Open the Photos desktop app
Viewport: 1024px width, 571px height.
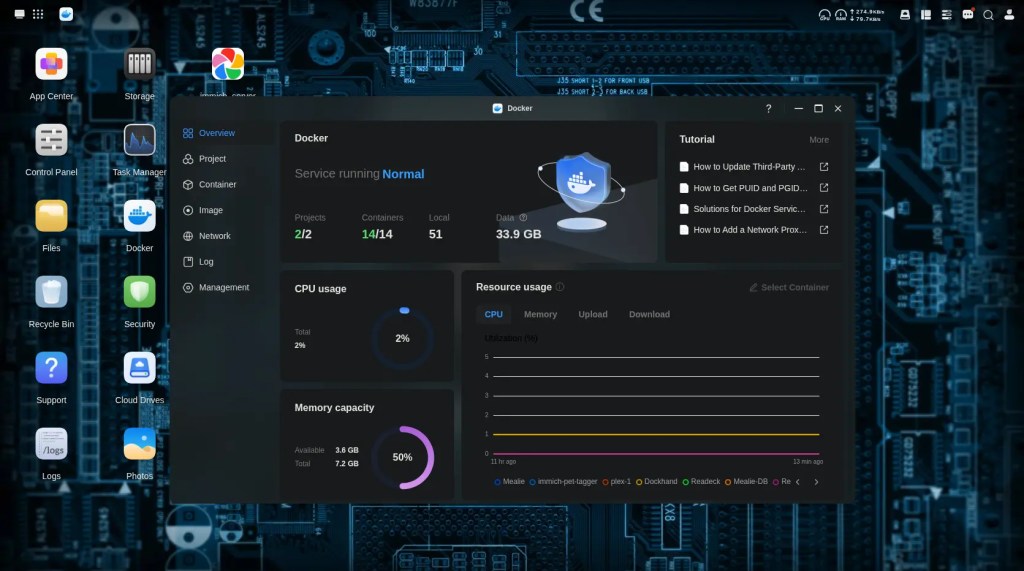click(139, 444)
